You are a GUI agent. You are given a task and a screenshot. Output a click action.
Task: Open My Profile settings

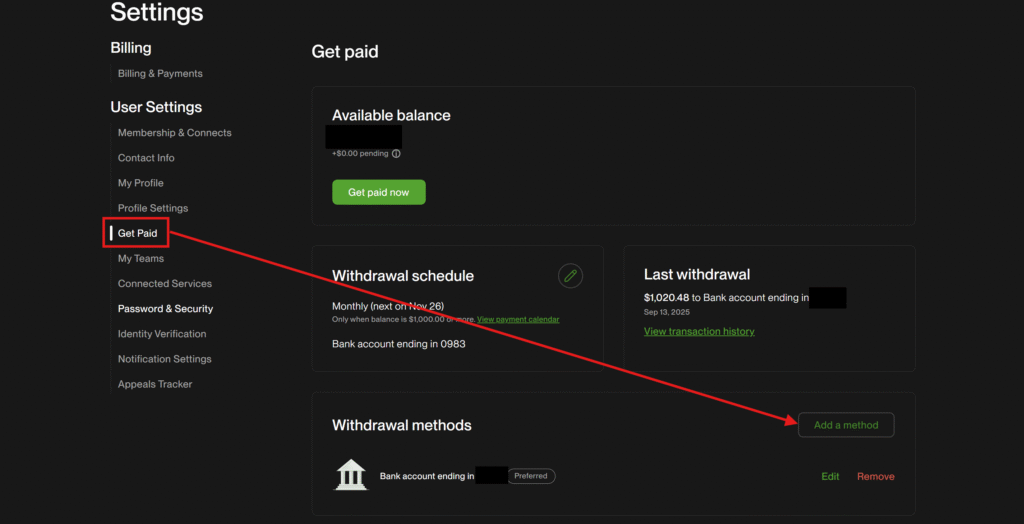[x=140, y=183]
